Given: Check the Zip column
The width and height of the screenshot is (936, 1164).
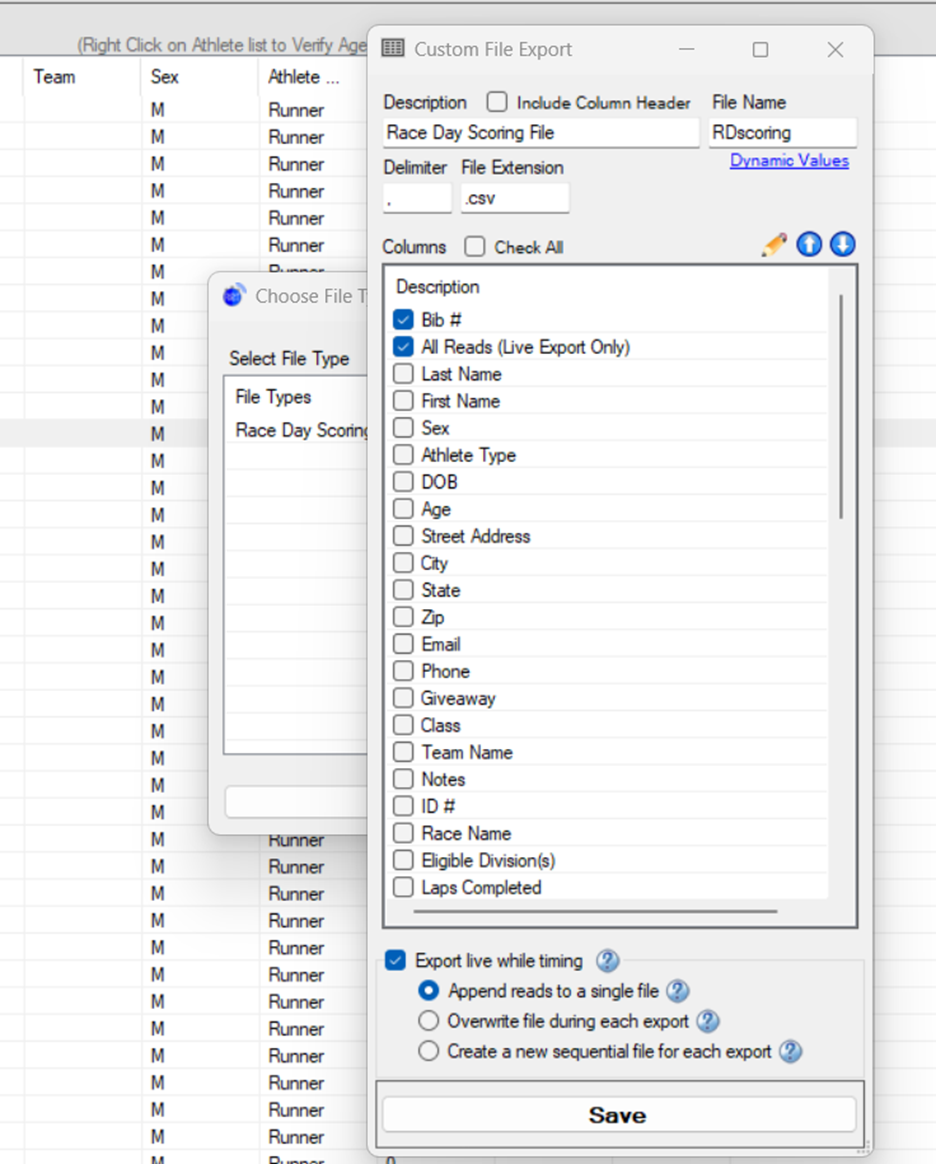Looking at the screenshot, I should pyautogui.click(x=403, y=617).
